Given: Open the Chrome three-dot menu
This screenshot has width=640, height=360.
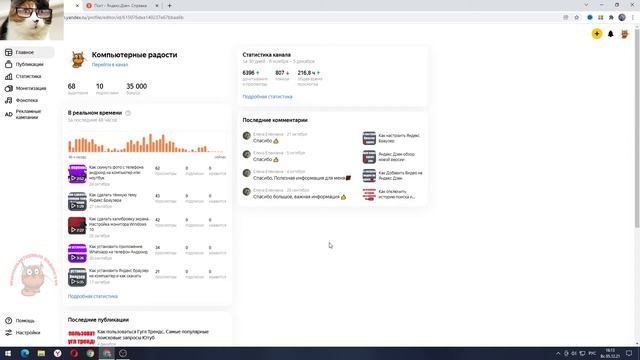Looking at the screenshot, I should pyautogui.click(x=633, y=18).
